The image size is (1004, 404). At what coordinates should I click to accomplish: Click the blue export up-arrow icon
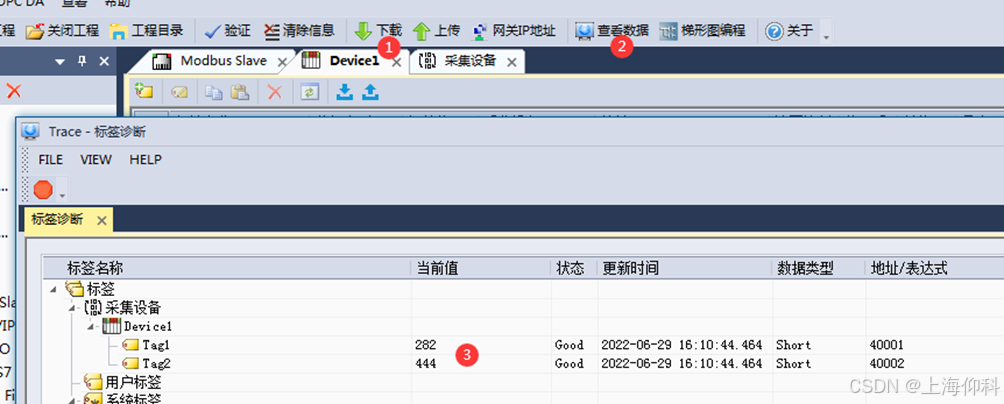pyautogui.click(x=370, y=93)
